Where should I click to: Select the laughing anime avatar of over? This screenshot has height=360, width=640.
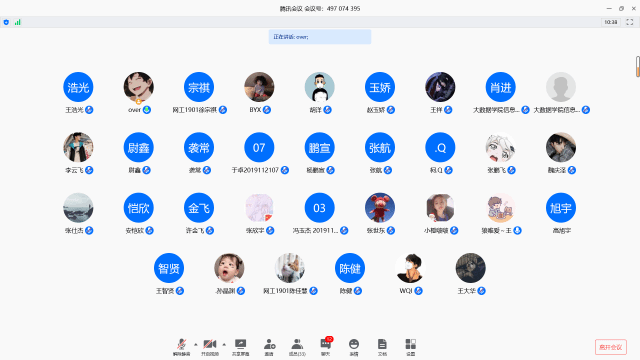click(x=139, y=87)
